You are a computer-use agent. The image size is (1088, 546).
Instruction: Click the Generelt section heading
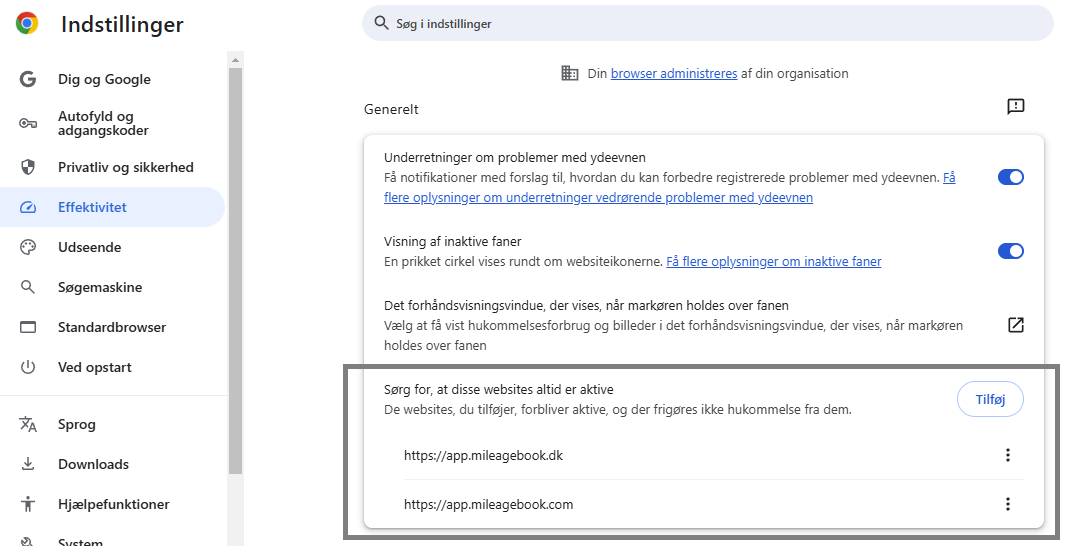point(391,110)
